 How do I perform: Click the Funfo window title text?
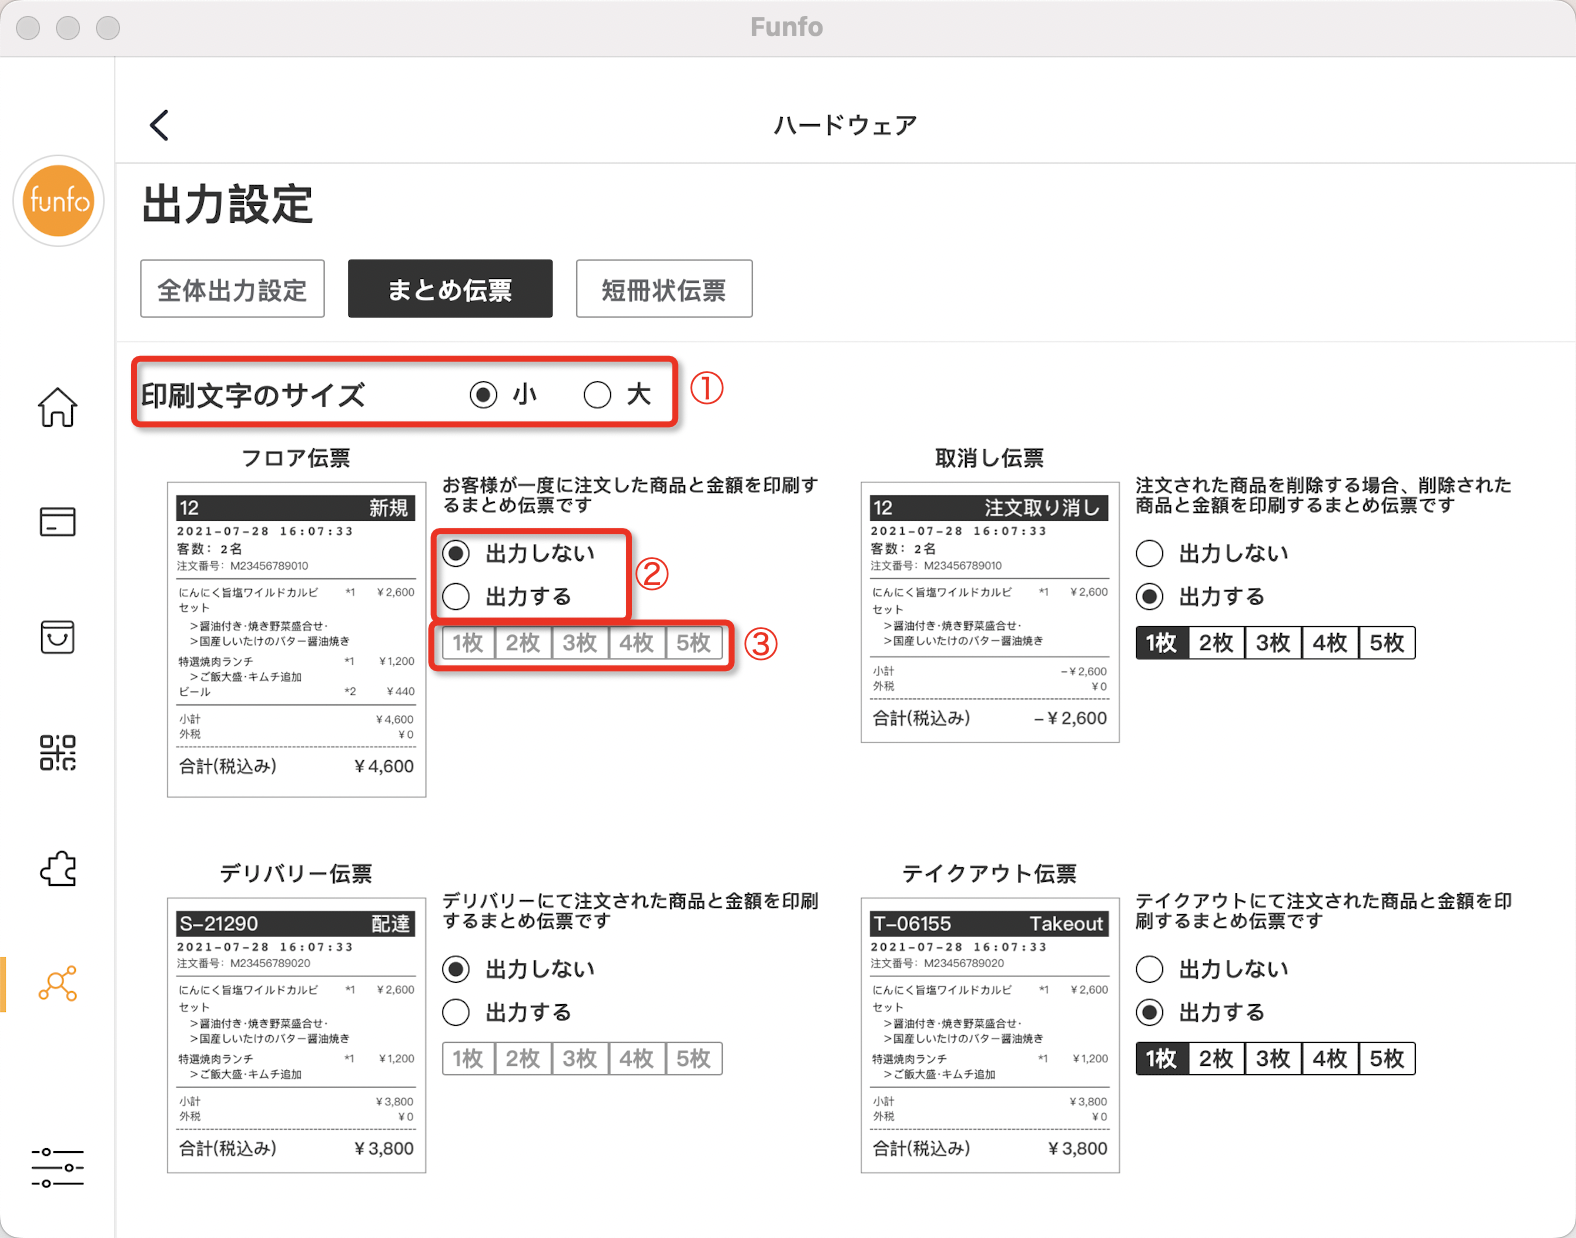tap(787, 27)
